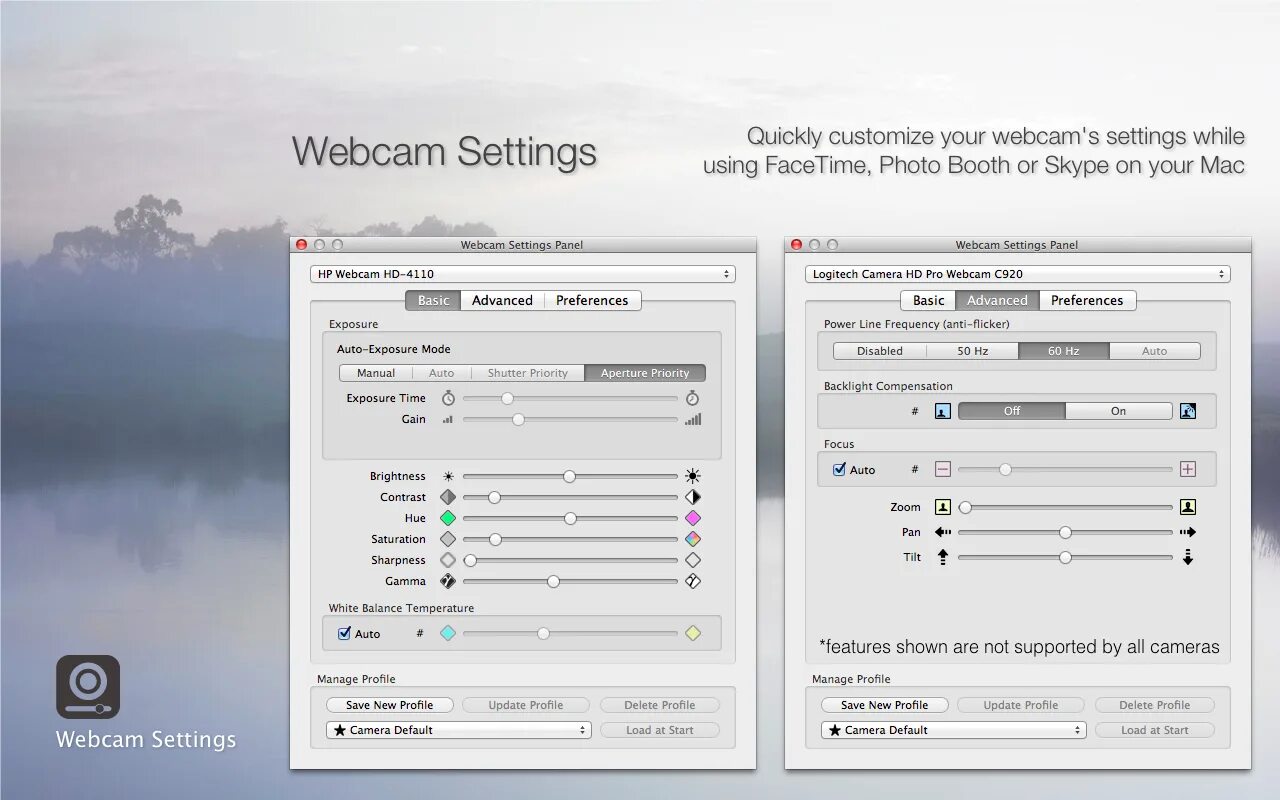The width and height of the screenshot is (1280, 800).
Task: Open the Camera Default profile selector
Action: 457,729
